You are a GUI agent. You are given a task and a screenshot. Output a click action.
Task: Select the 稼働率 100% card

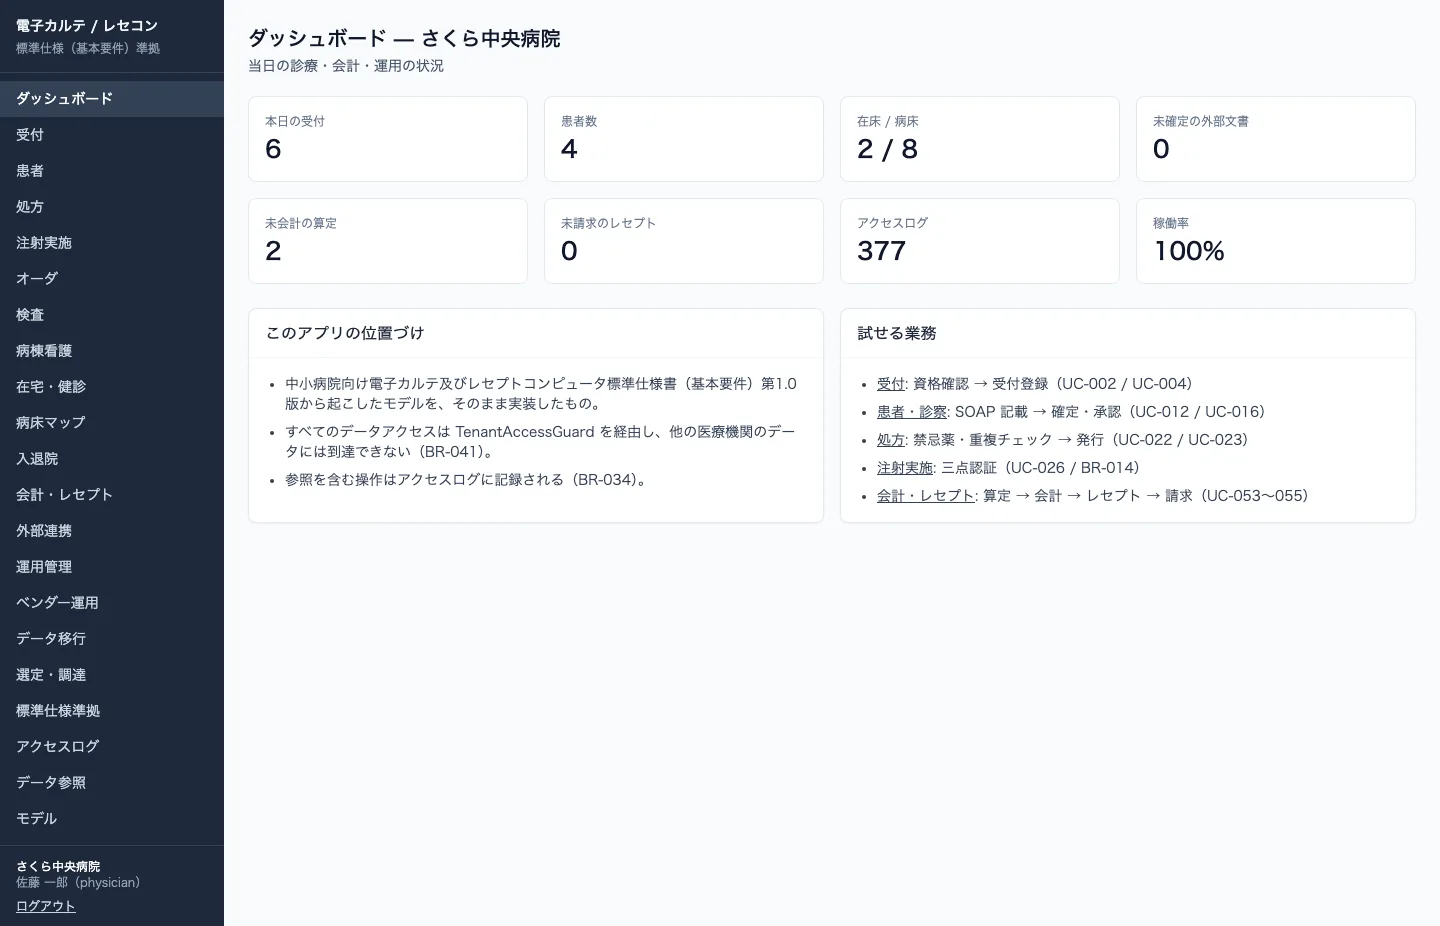(1276, 241)
